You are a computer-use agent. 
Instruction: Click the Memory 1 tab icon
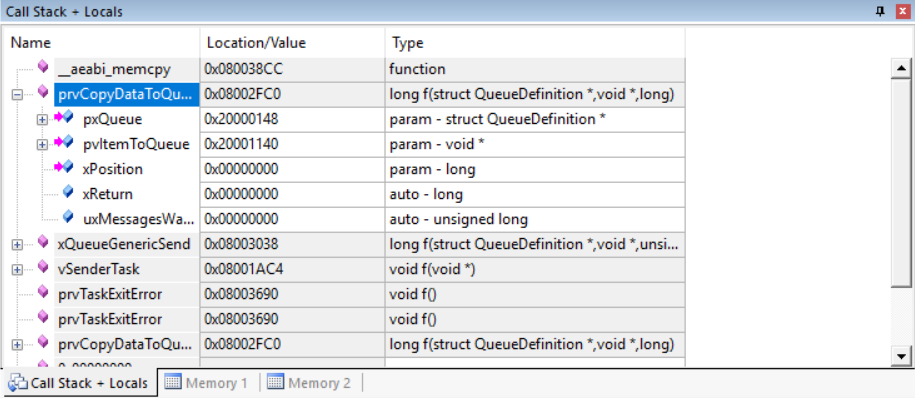click(x=172, y=383)
